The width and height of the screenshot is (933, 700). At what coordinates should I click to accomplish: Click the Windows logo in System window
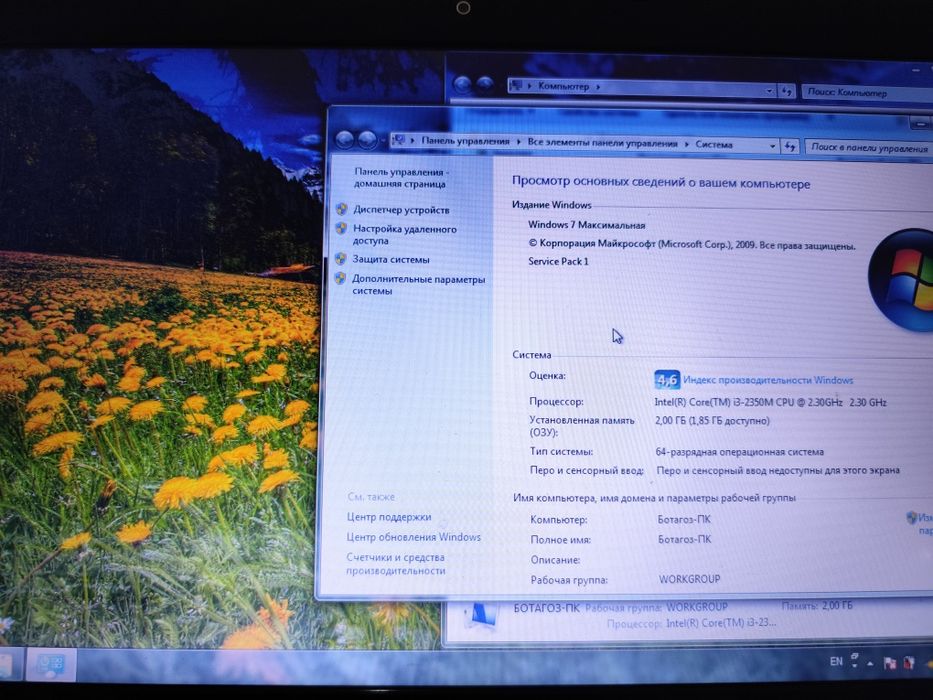tap(901, 280)
